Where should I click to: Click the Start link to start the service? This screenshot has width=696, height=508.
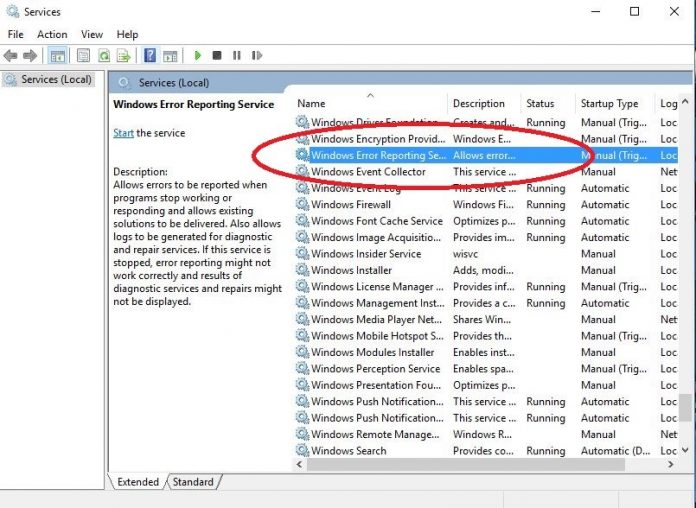123,133
